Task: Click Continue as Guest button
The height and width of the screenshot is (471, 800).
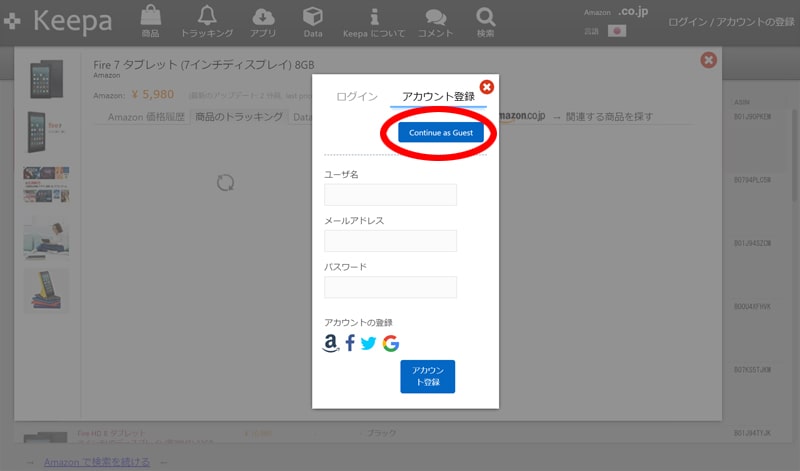Action: click(441, 133)
